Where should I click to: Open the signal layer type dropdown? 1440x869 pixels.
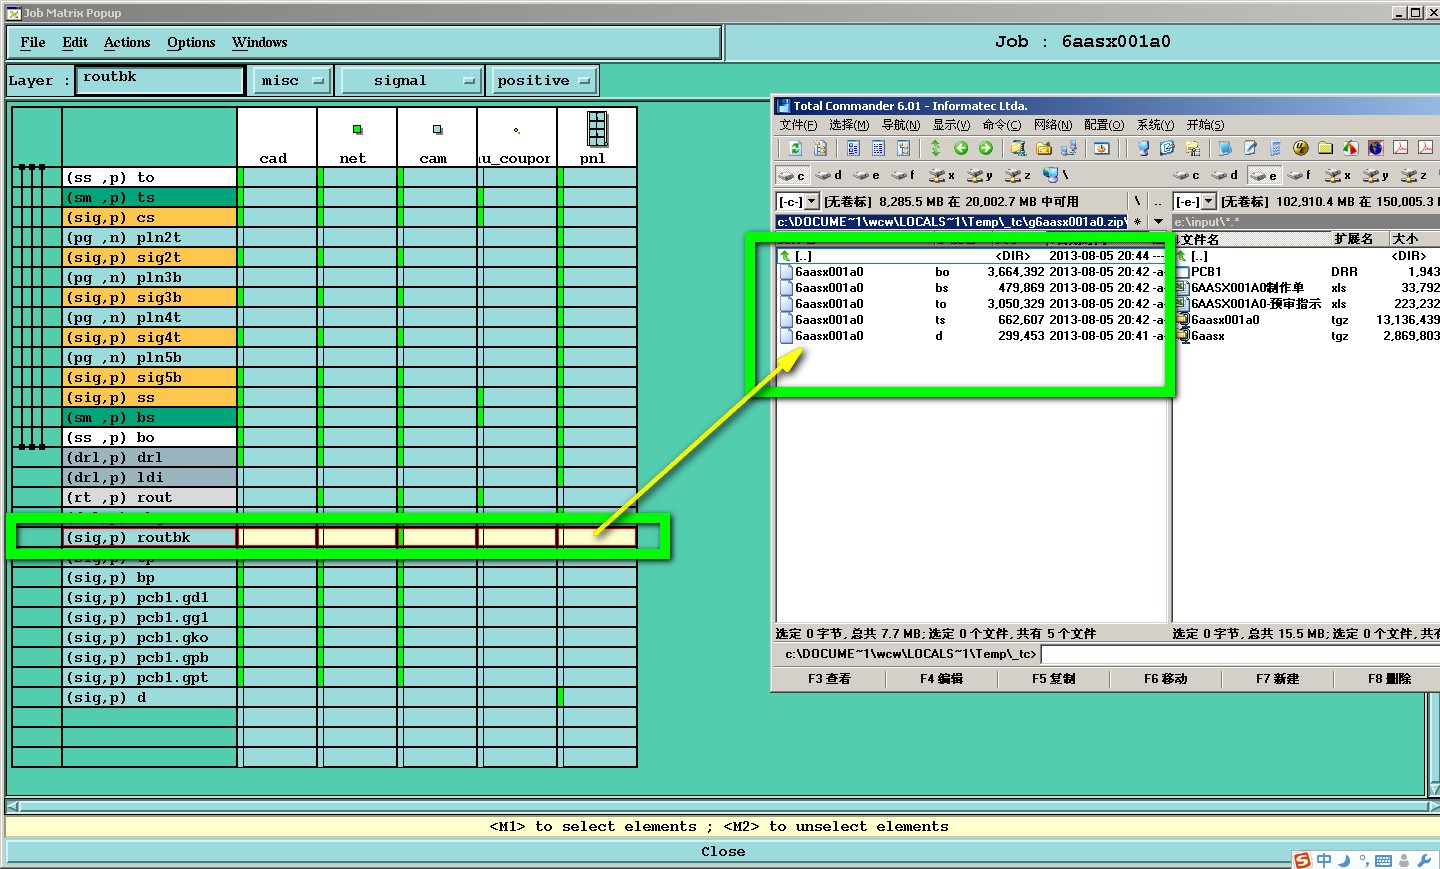coord(411,81)
